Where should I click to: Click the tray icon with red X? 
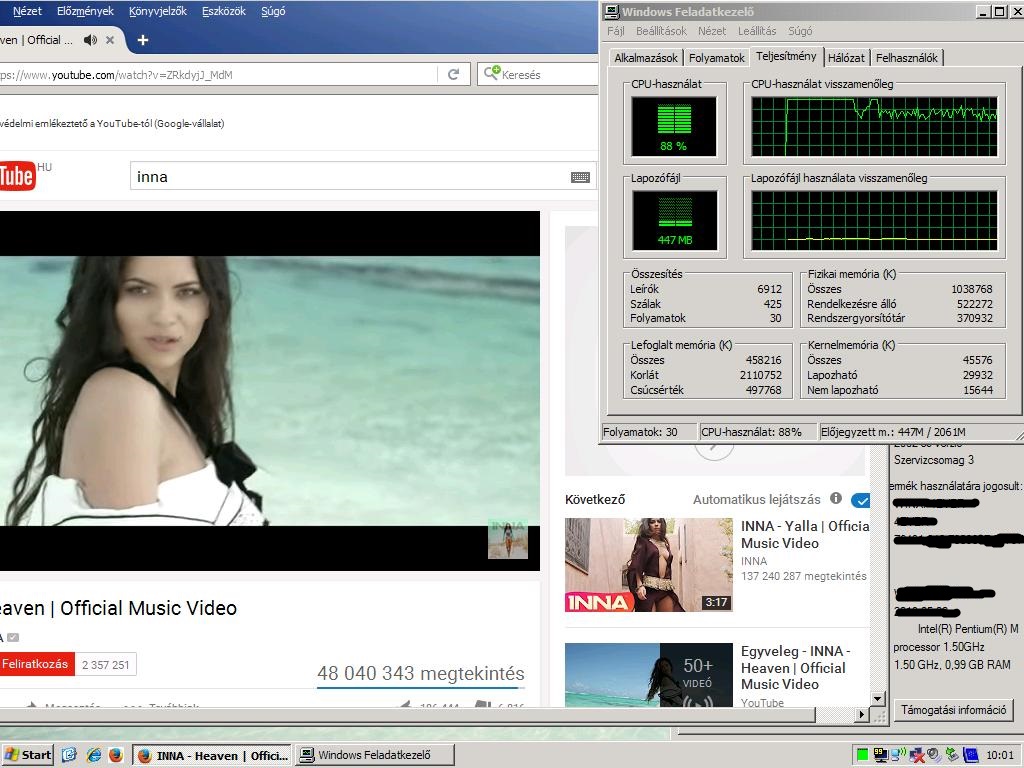point(917,756)
